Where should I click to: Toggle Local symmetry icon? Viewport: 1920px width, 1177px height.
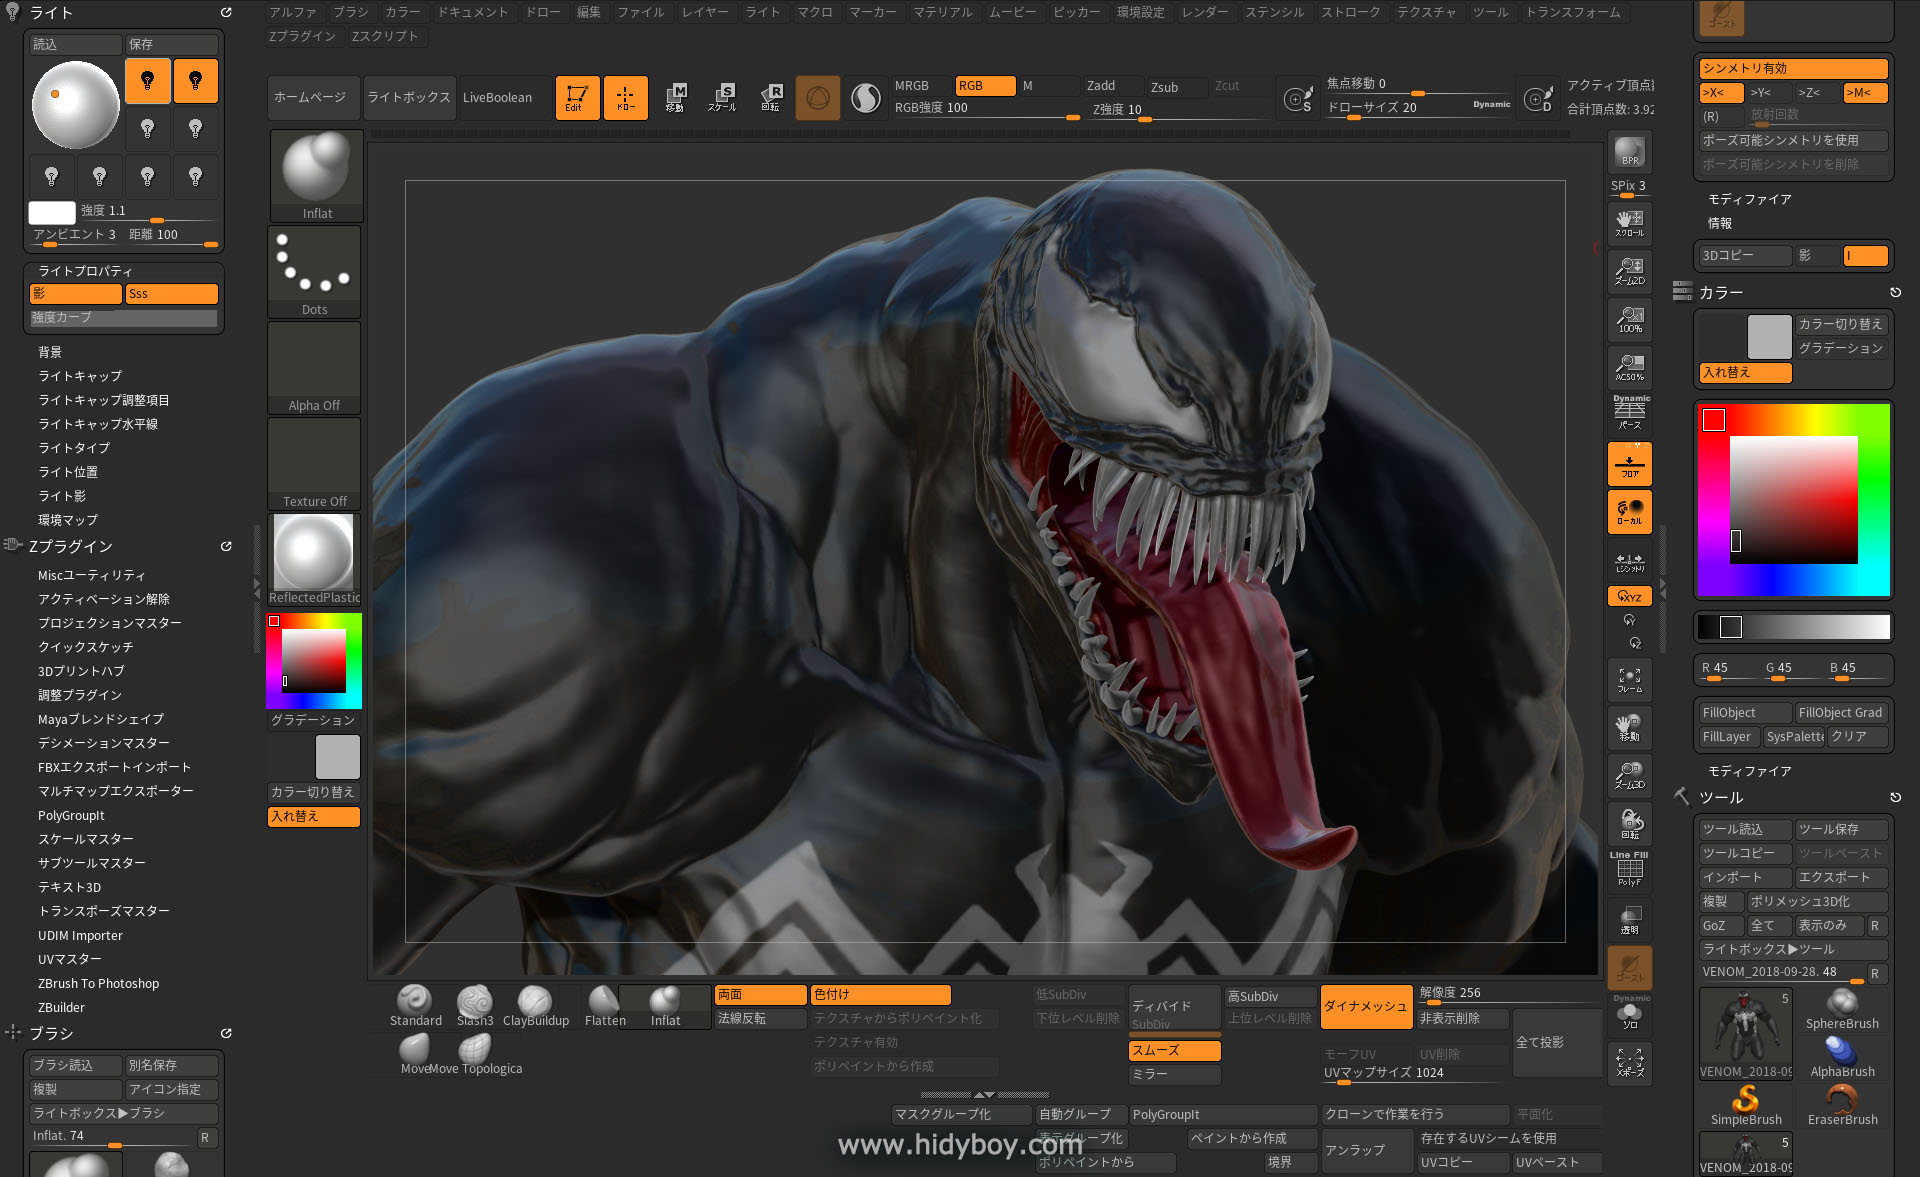point(1629,512)
